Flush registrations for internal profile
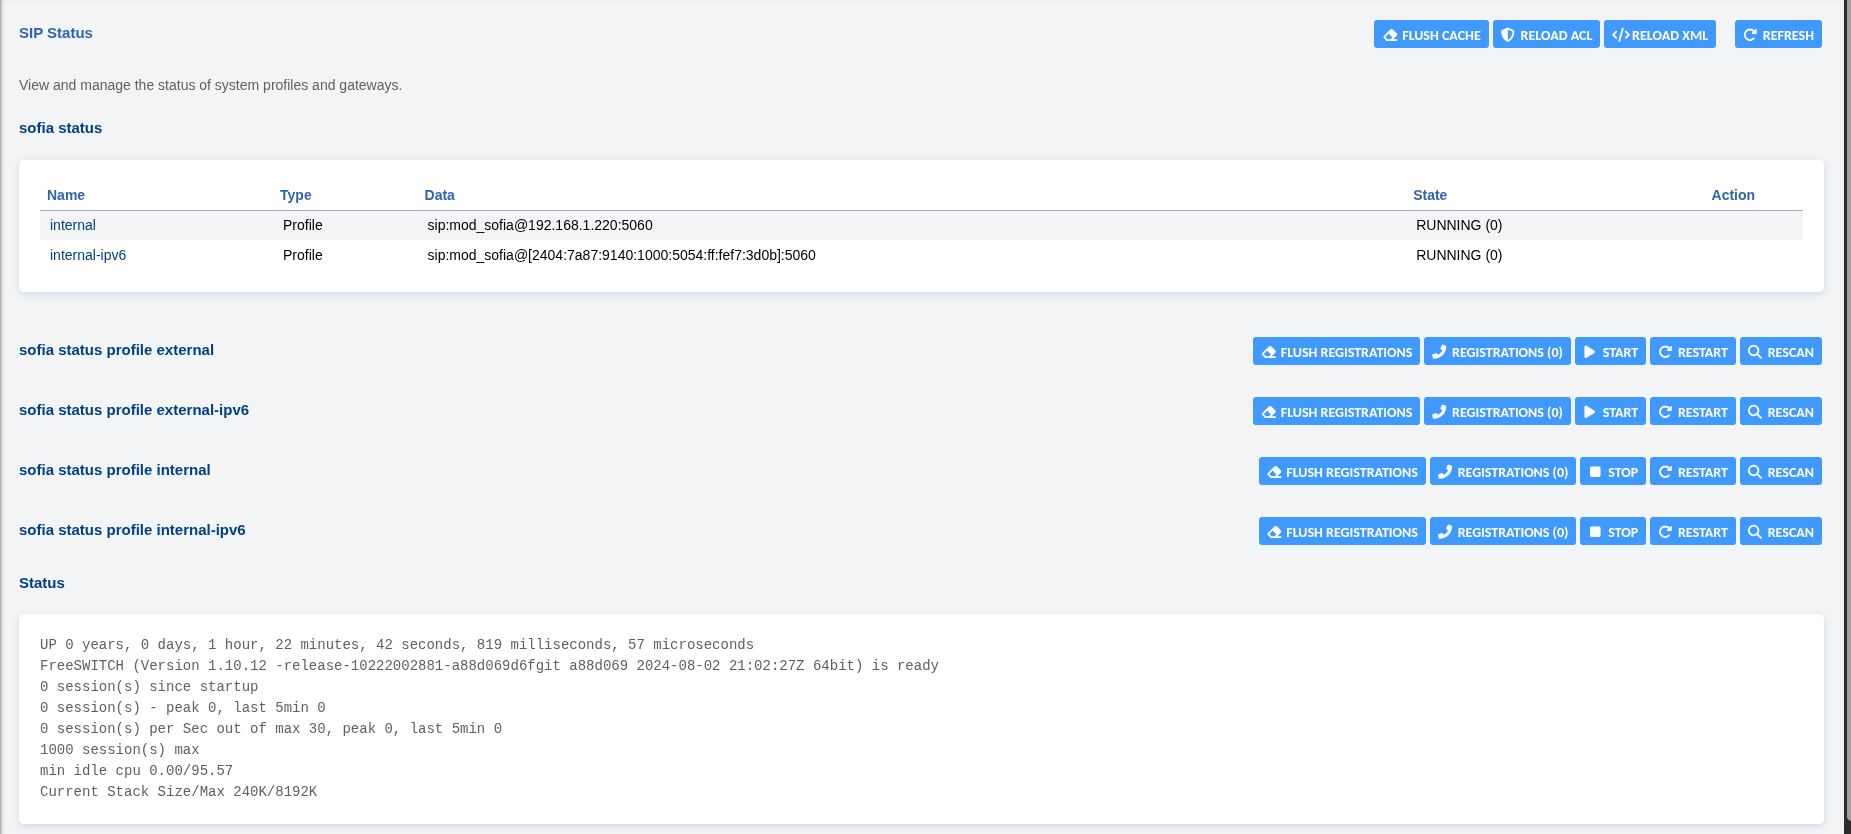Viewport: 1851px width, 834px height. coord(1341,472)
